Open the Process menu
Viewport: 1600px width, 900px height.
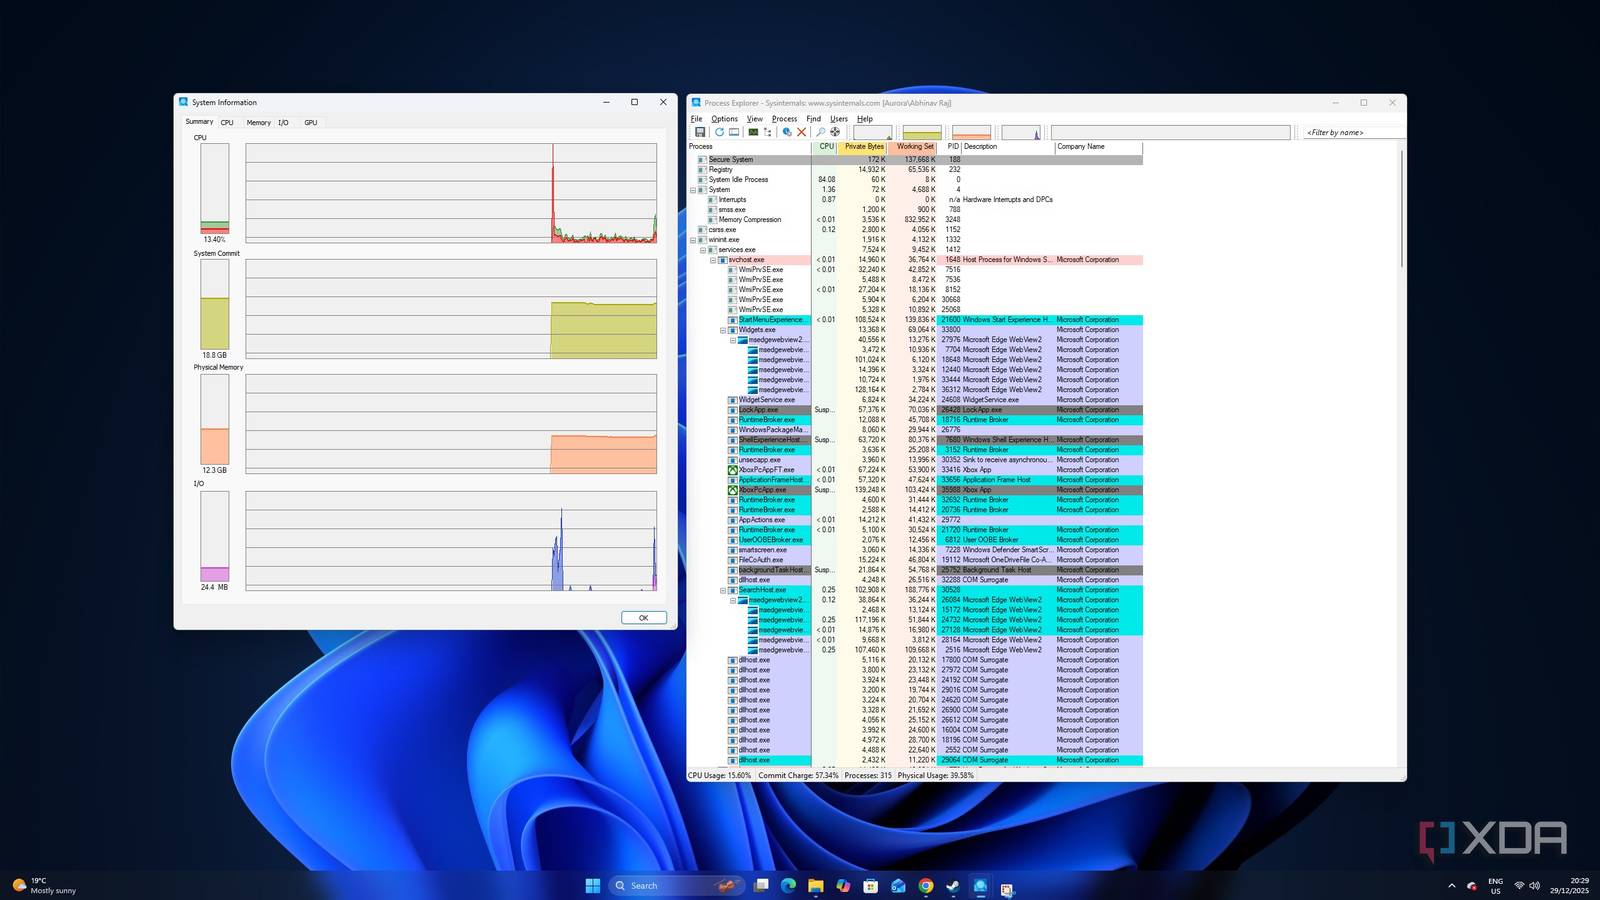pyautogui.click(x=784, y=118)
